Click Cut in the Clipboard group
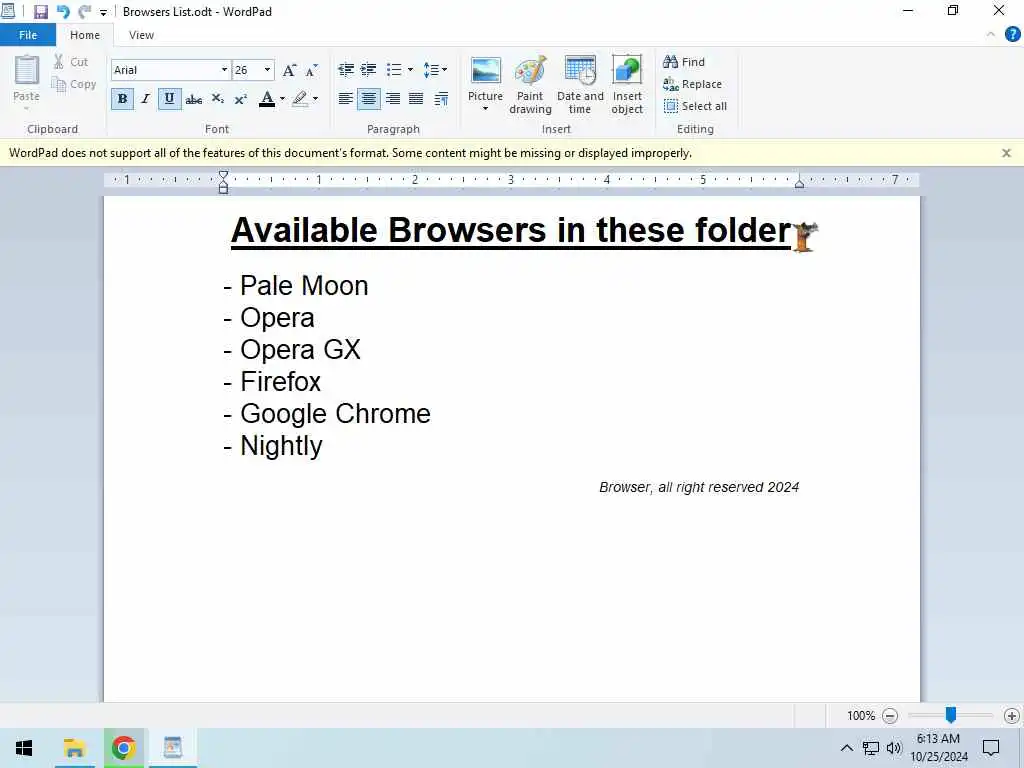The height and width of the screenshot is (768, 1024). pos(71,62)
